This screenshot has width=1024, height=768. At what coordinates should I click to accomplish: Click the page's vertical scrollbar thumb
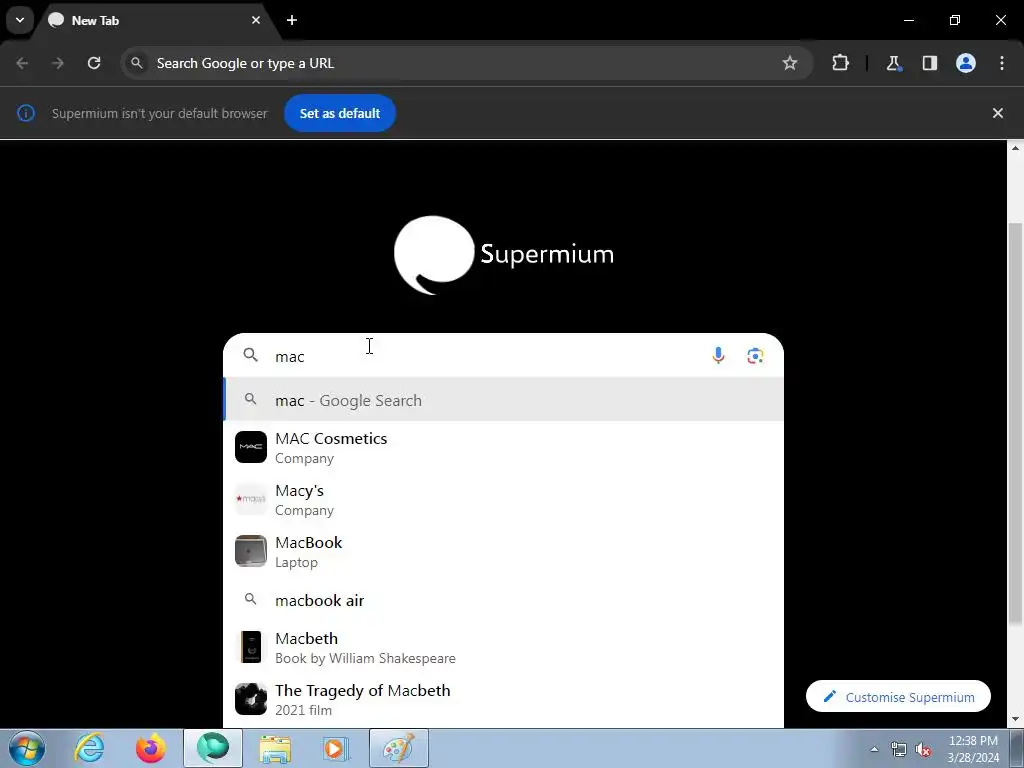coord(1015,423)
